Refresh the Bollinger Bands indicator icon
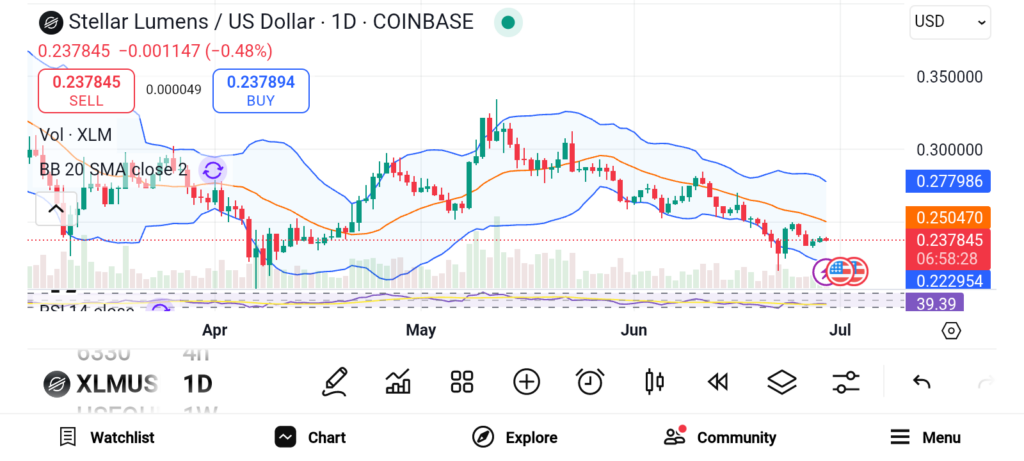 point(212,171)
